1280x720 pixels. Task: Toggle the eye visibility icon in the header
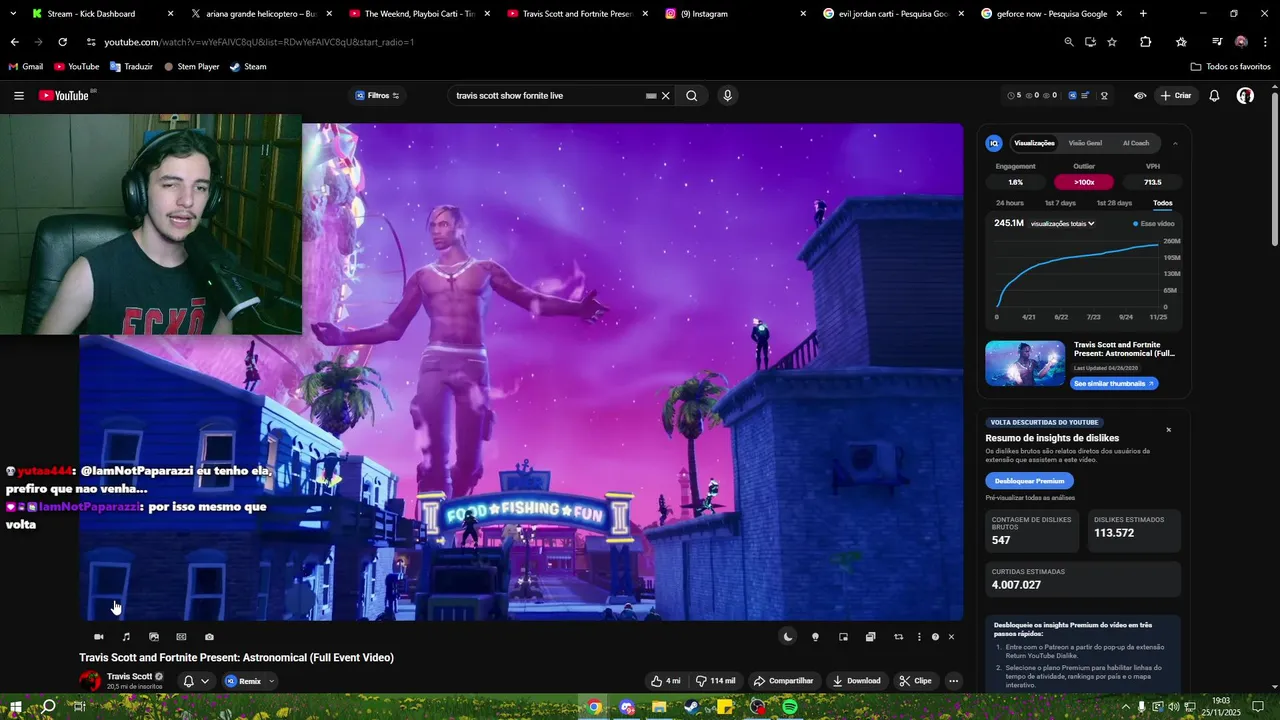1140,96
